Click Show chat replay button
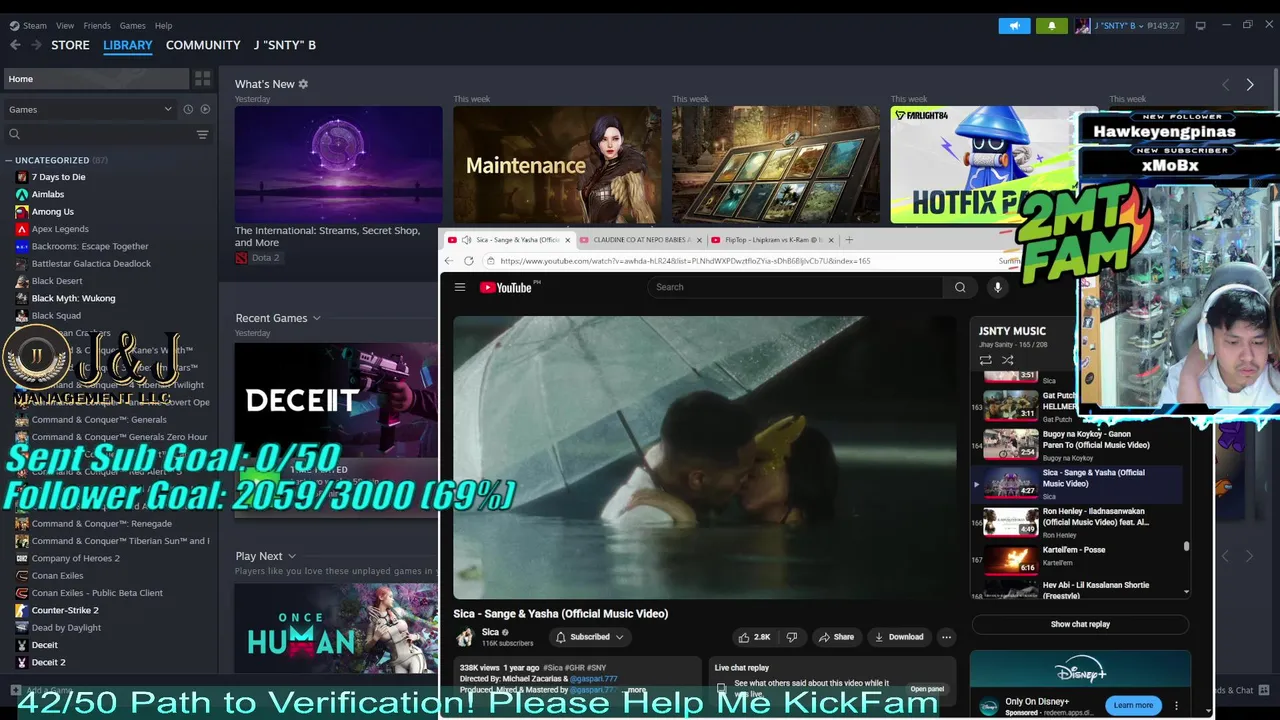This screenshot has width=1280, height=720. tap(1080, 624)
